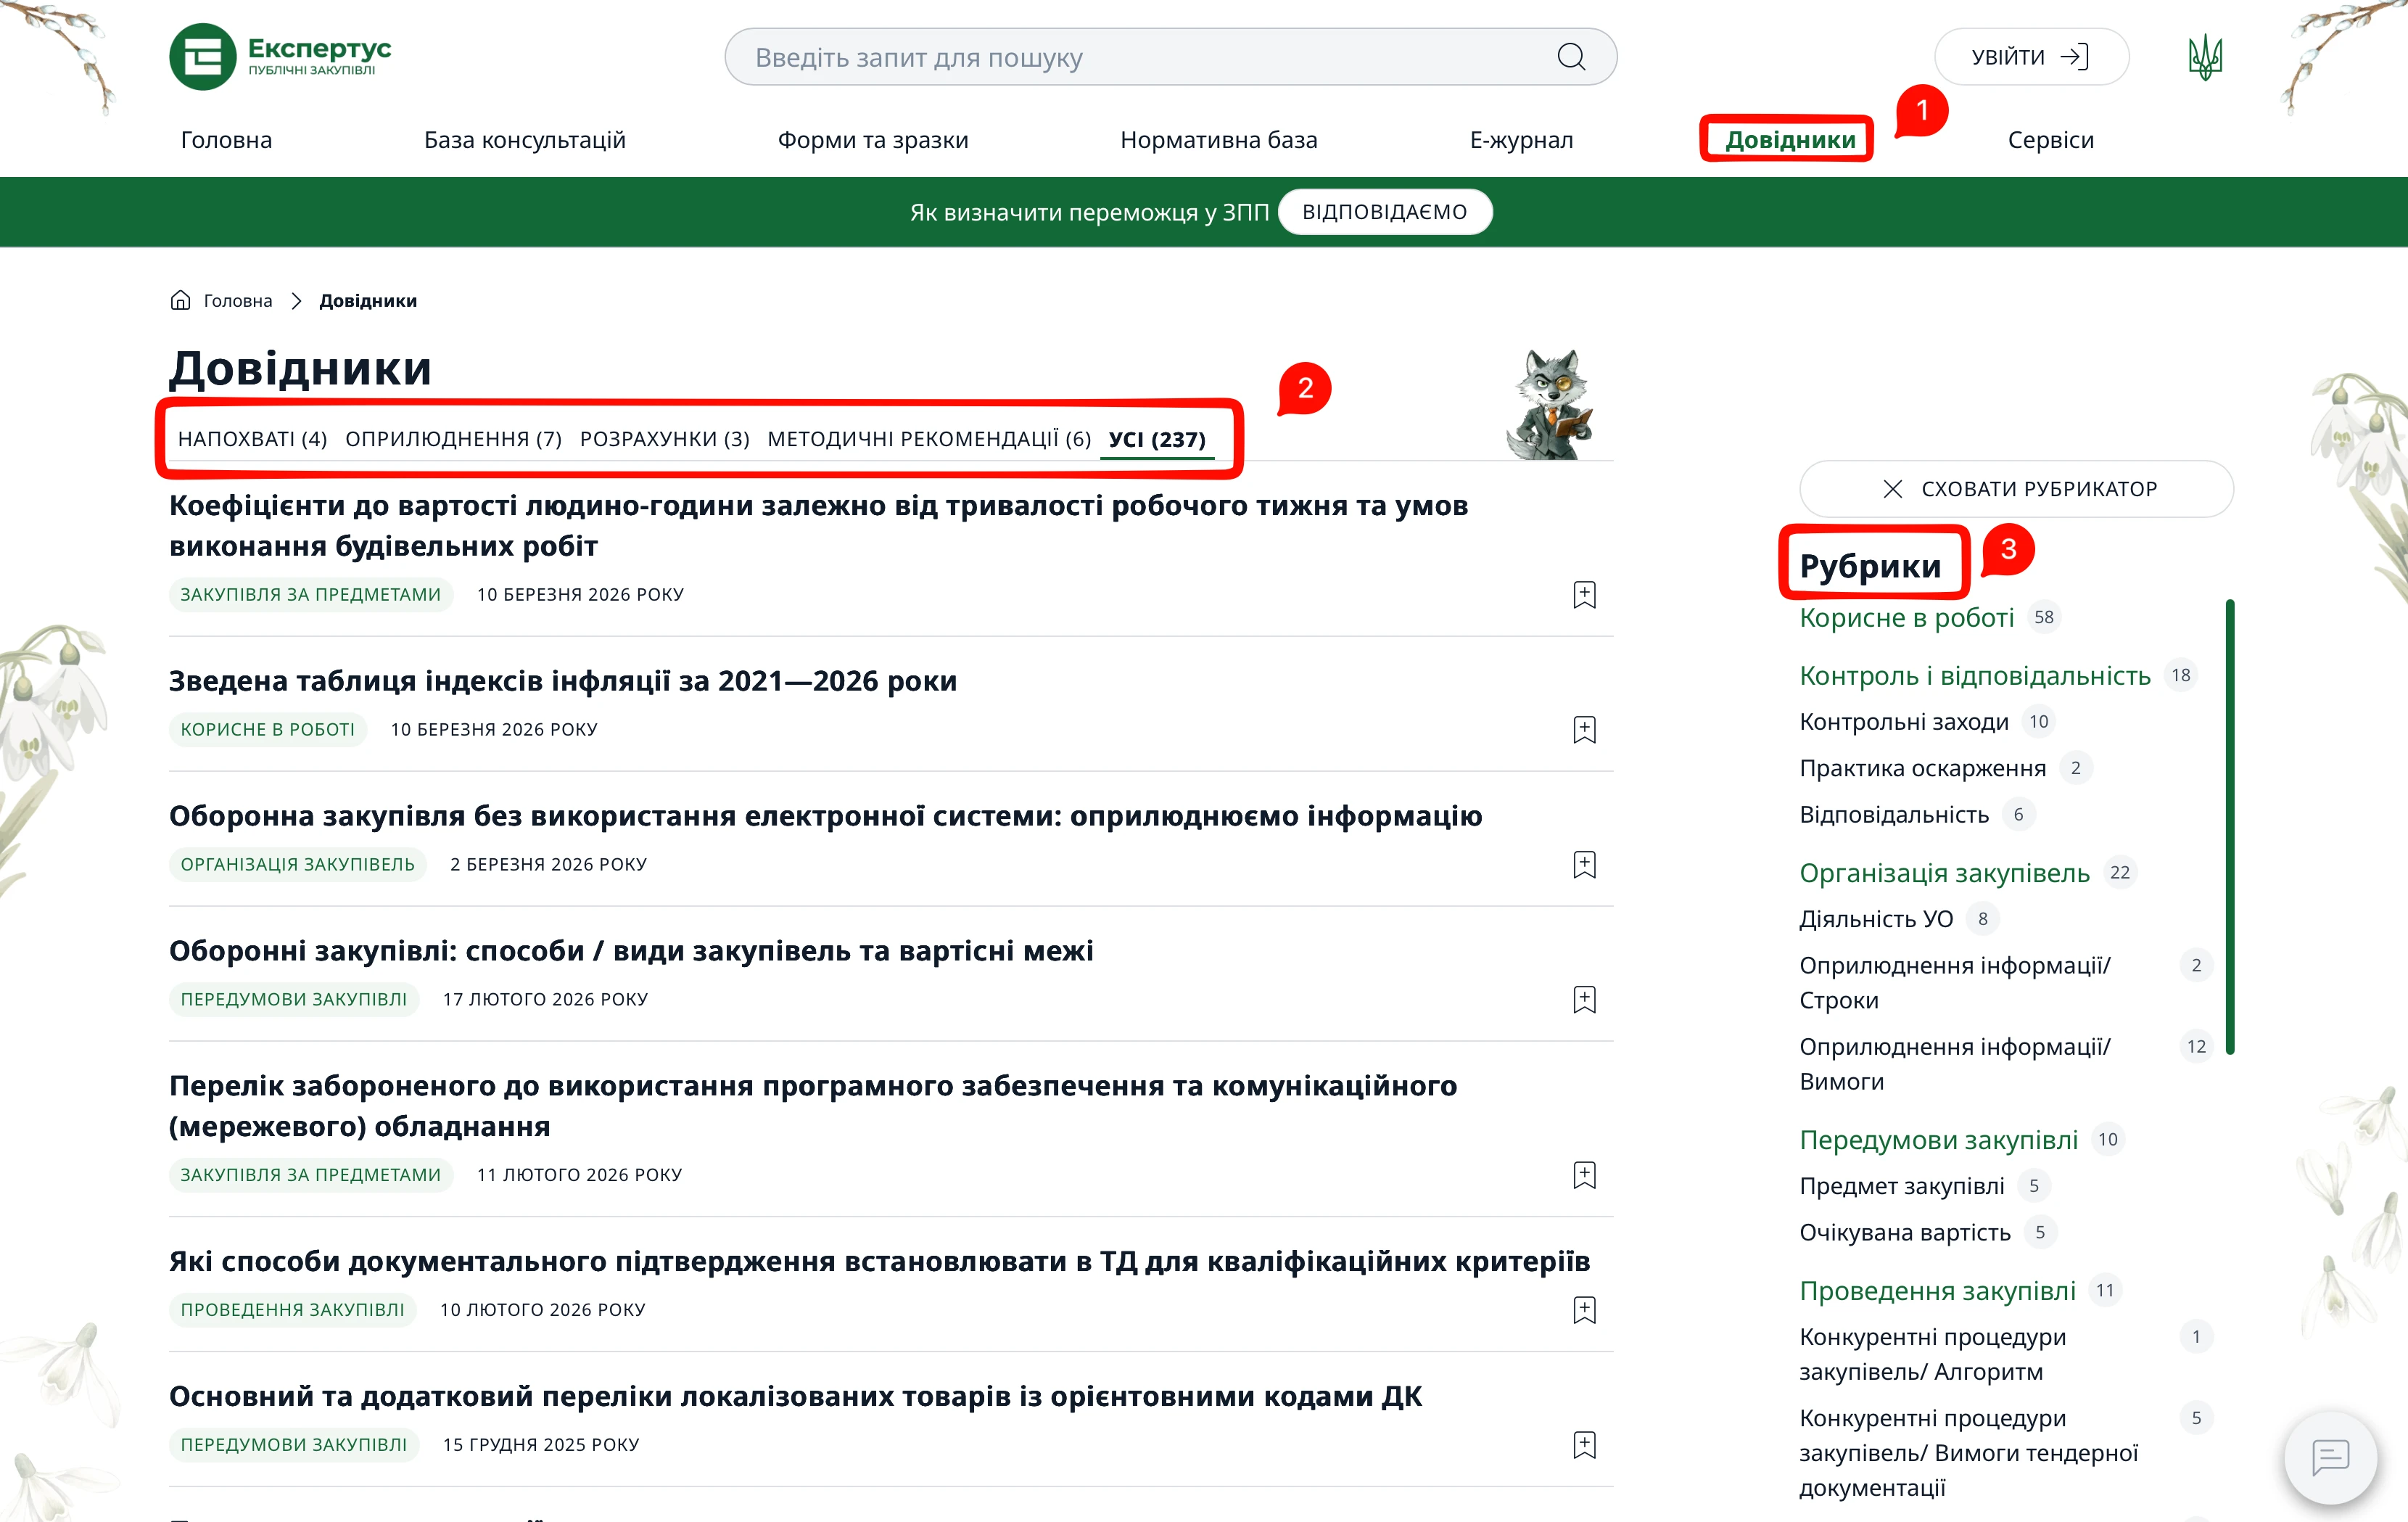Expand the Проведення закупівлі rubric
Viewport: 2408px width, 1522px height.
click(1939, 1291)
